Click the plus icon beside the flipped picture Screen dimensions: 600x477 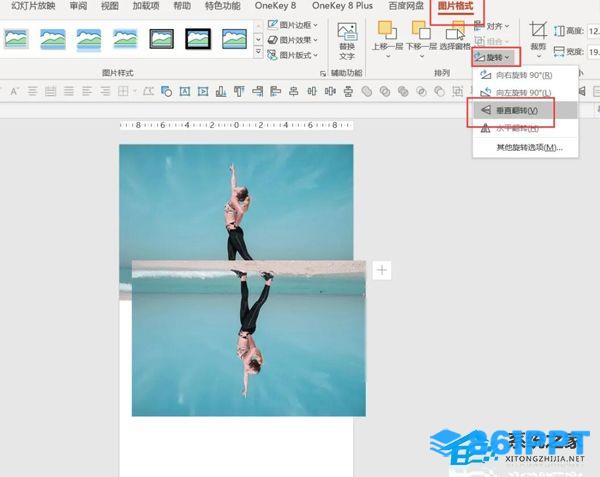click(x=382, y=270)
